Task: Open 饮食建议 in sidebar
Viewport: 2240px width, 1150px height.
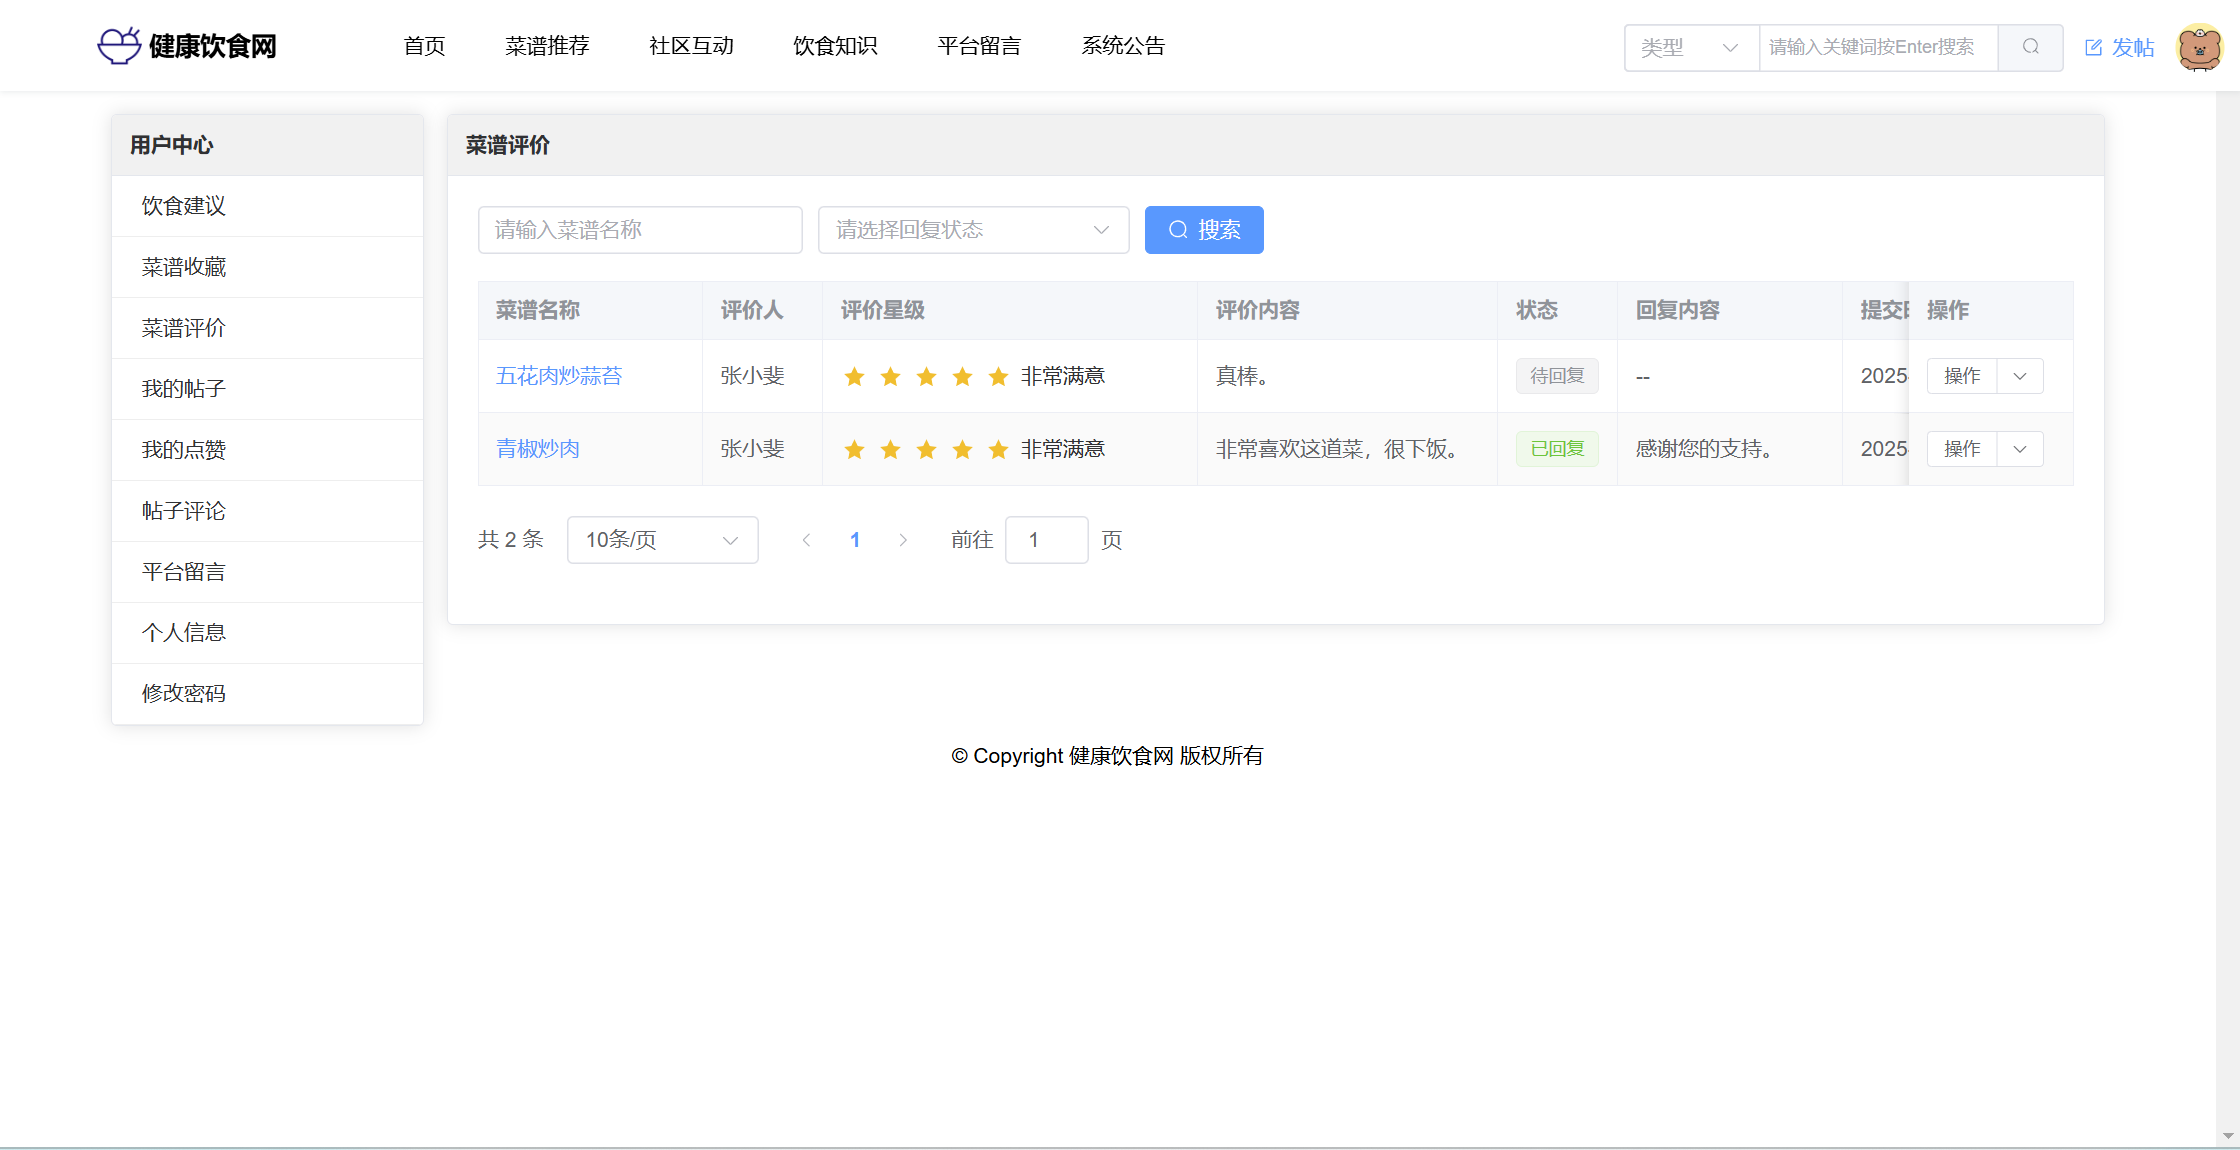Action: (184, 206)
